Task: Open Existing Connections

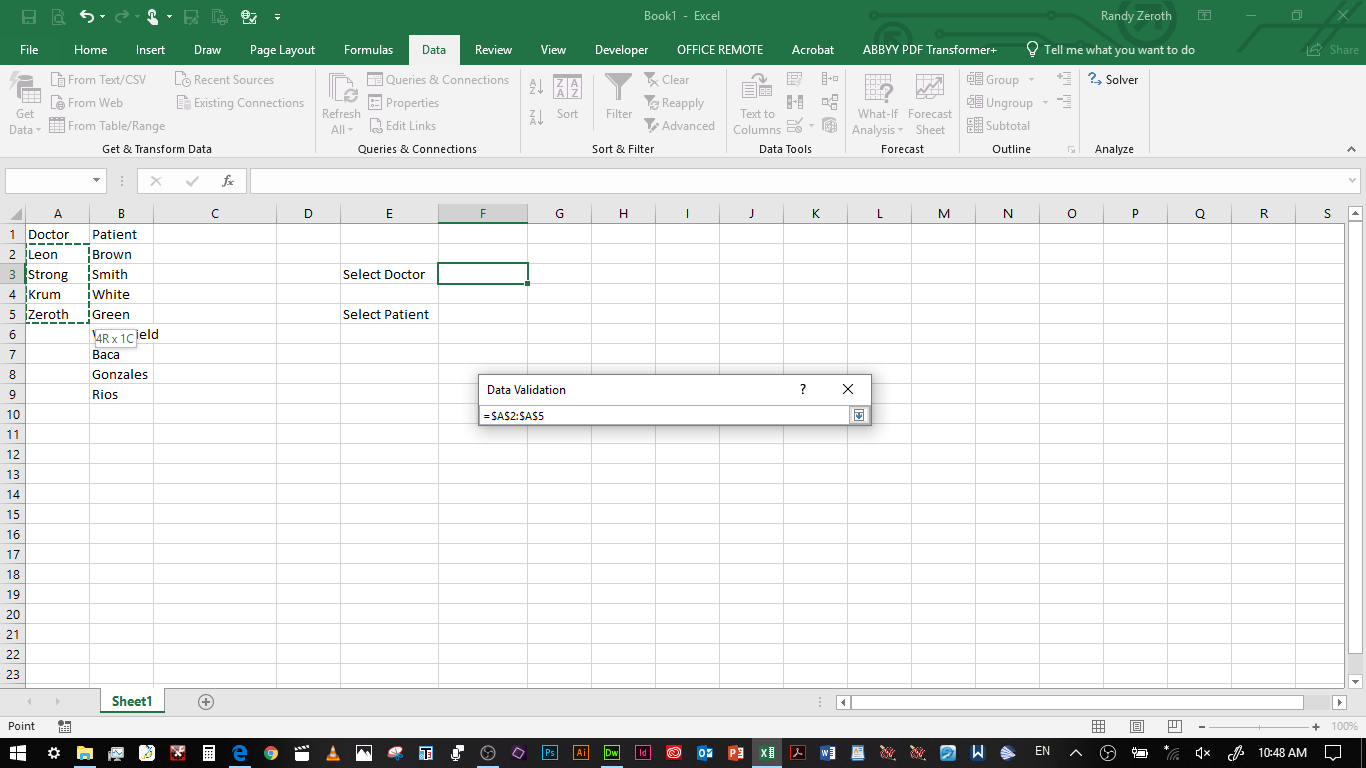Action: 240,103
